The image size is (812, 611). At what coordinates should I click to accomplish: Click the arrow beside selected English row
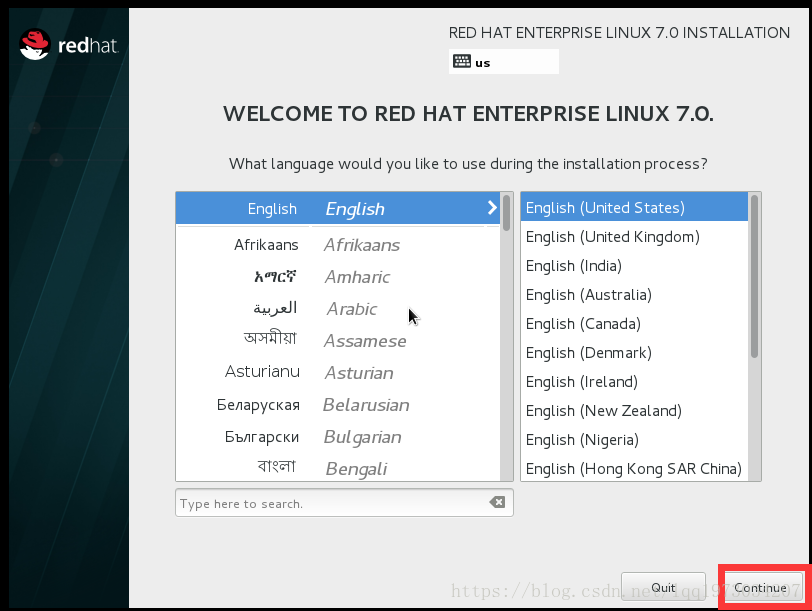491,208
